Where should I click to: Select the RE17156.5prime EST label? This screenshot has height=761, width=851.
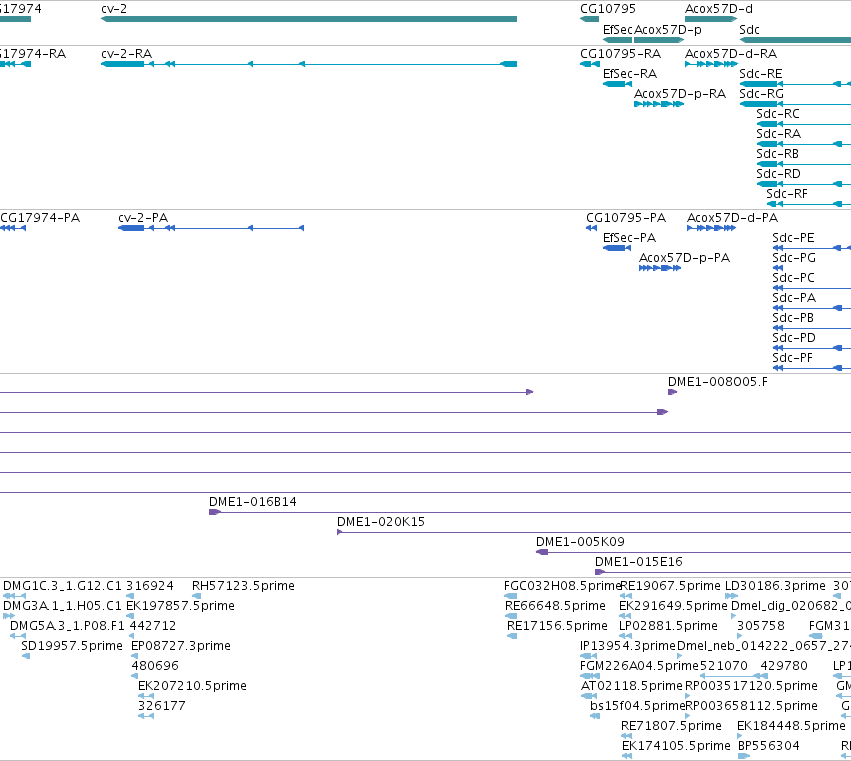557,626
